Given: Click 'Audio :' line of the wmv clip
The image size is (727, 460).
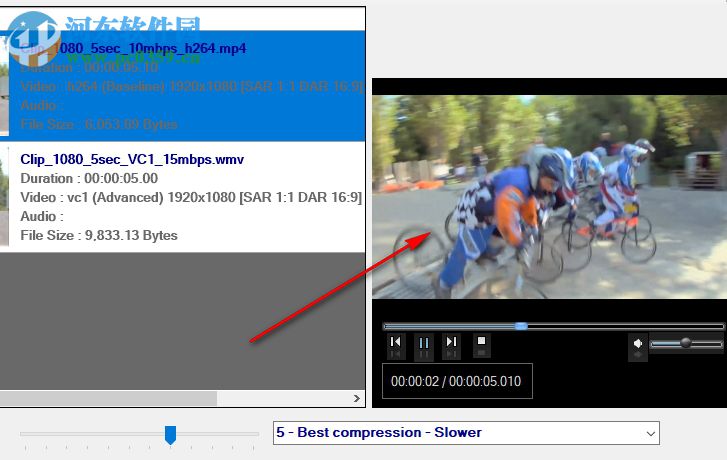Looking at the screenshot, I should pos(42,217).
